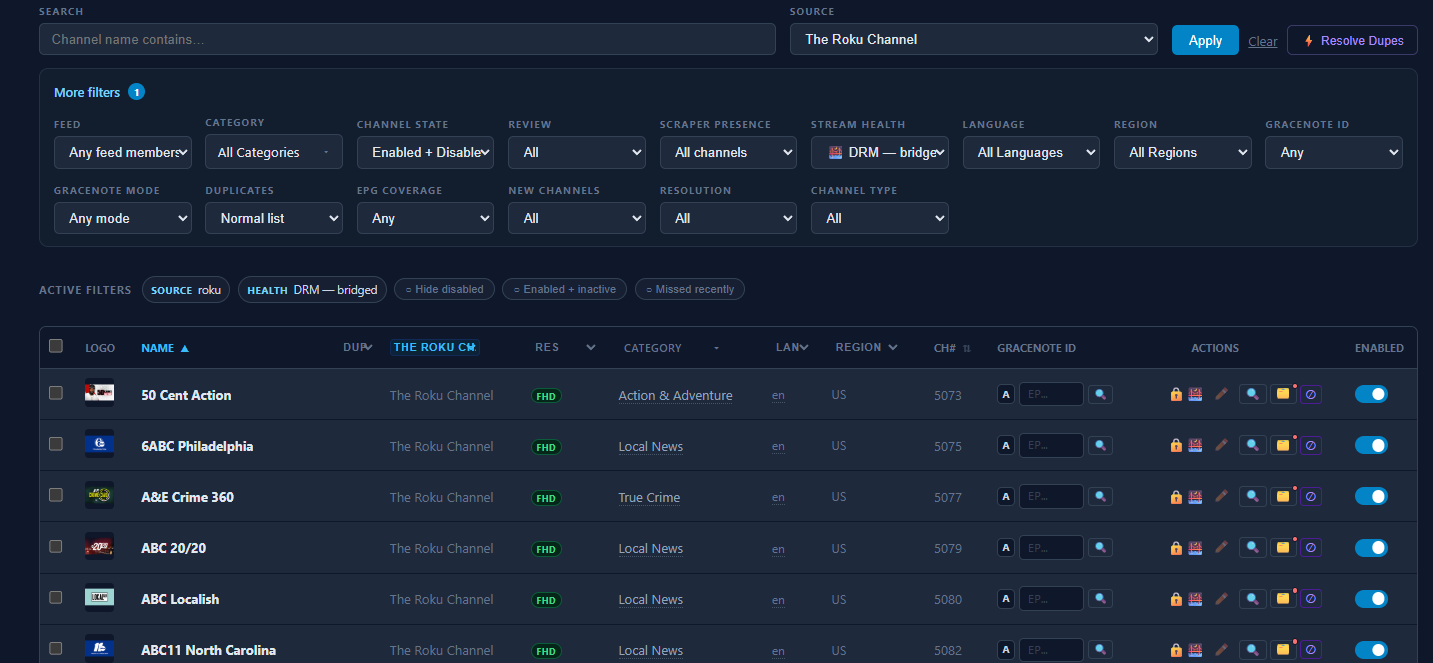Click the block icon for 50 Cent Action
This screenshot has height=663, width=1433.
1311,395
